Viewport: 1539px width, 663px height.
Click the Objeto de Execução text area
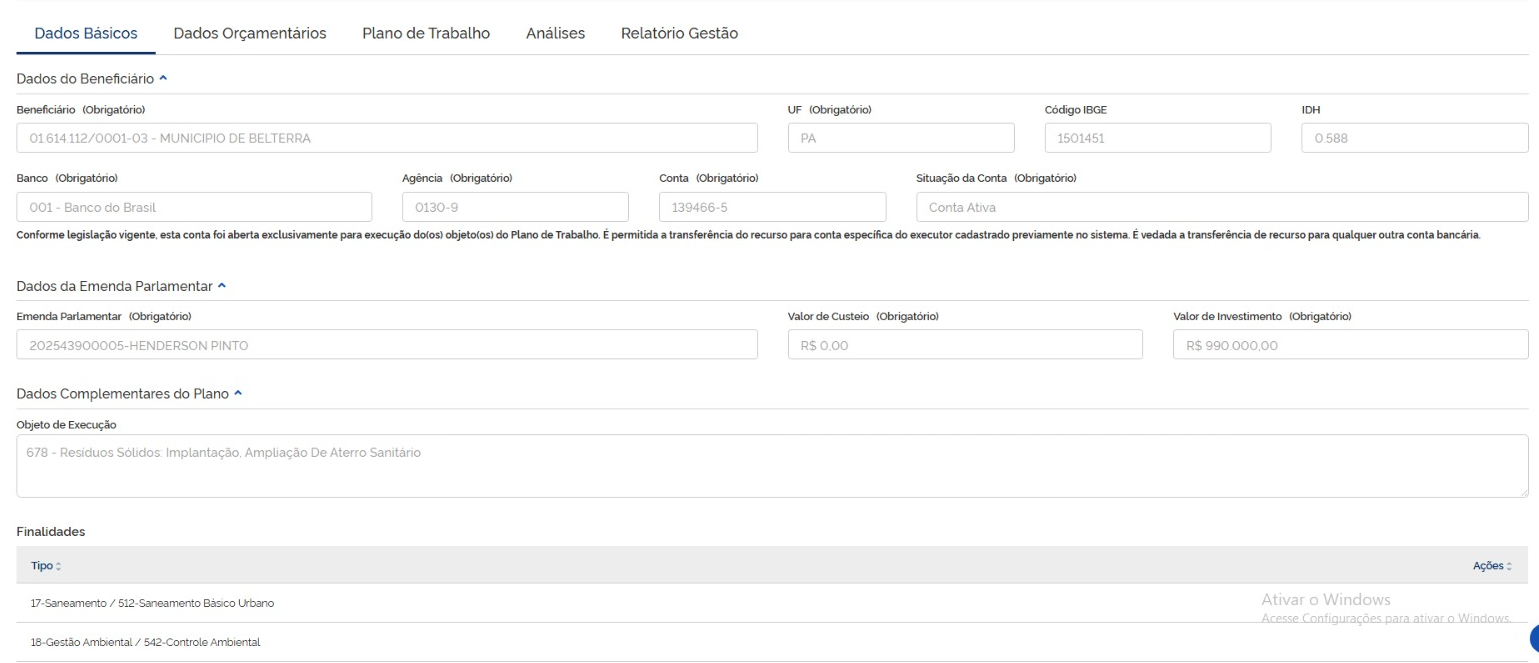tap(772, 466)
